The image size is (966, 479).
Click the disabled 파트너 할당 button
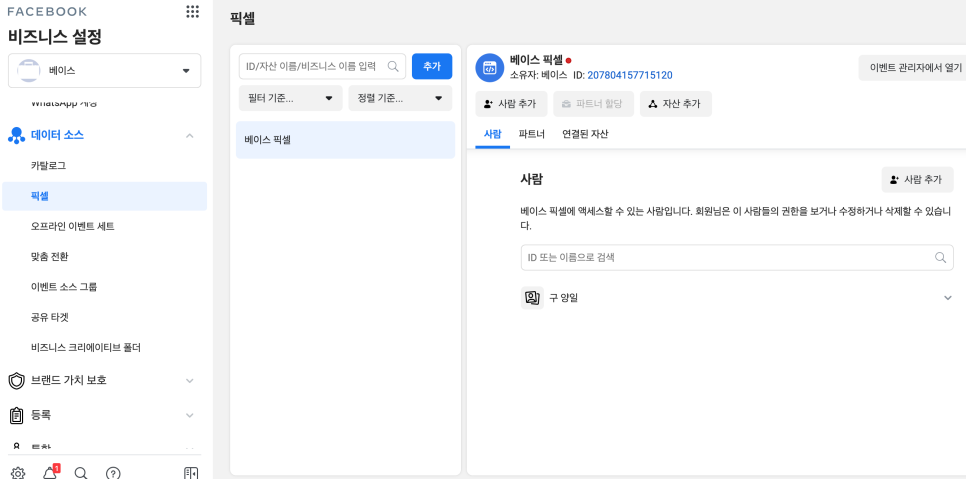click(x=593, y=104)
